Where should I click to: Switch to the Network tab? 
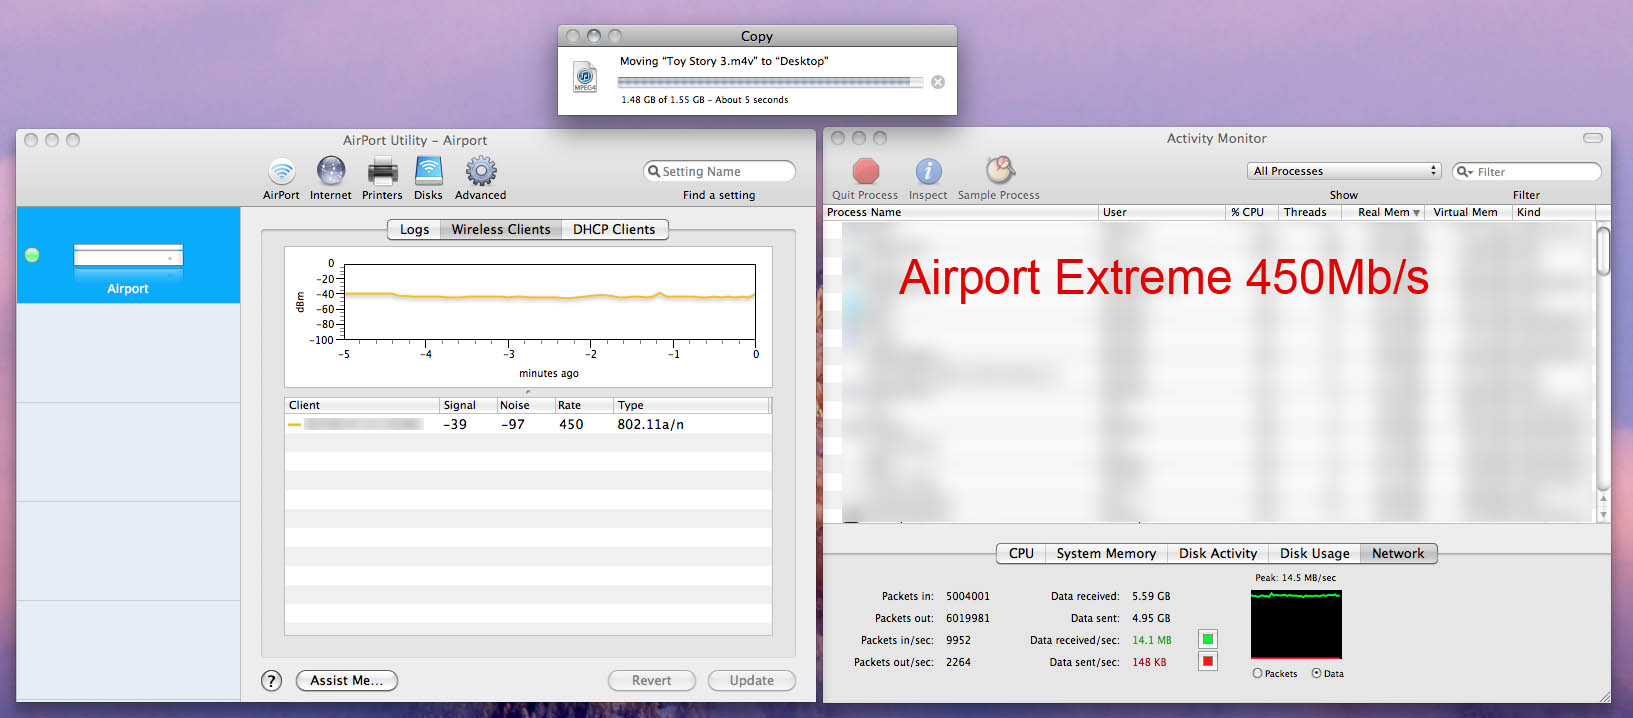pyautogui.click(x=1398, y=553)
